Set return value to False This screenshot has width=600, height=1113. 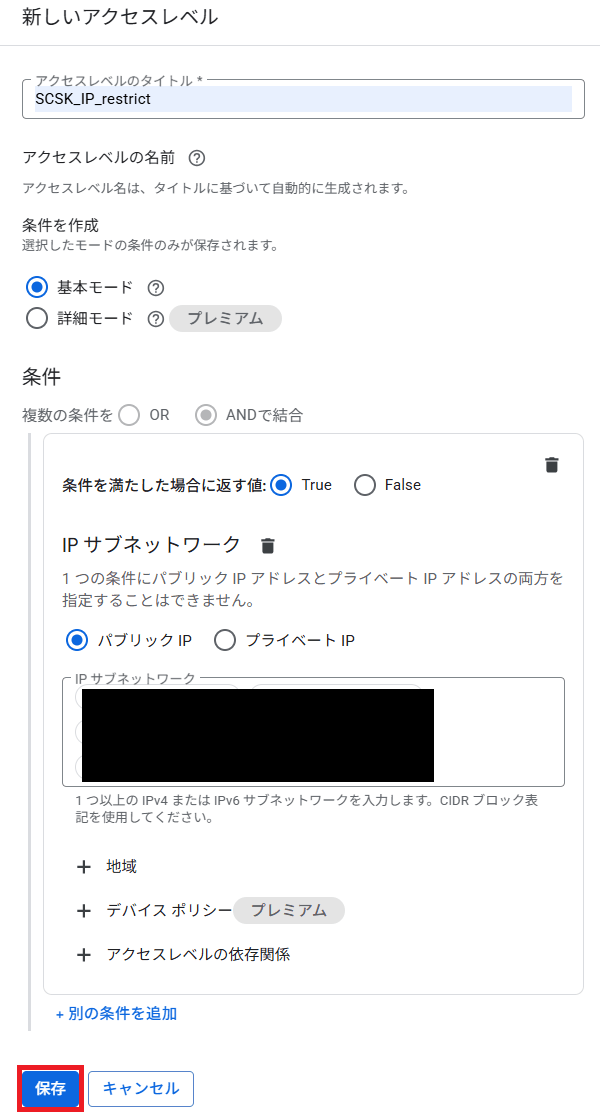(365, 485)
